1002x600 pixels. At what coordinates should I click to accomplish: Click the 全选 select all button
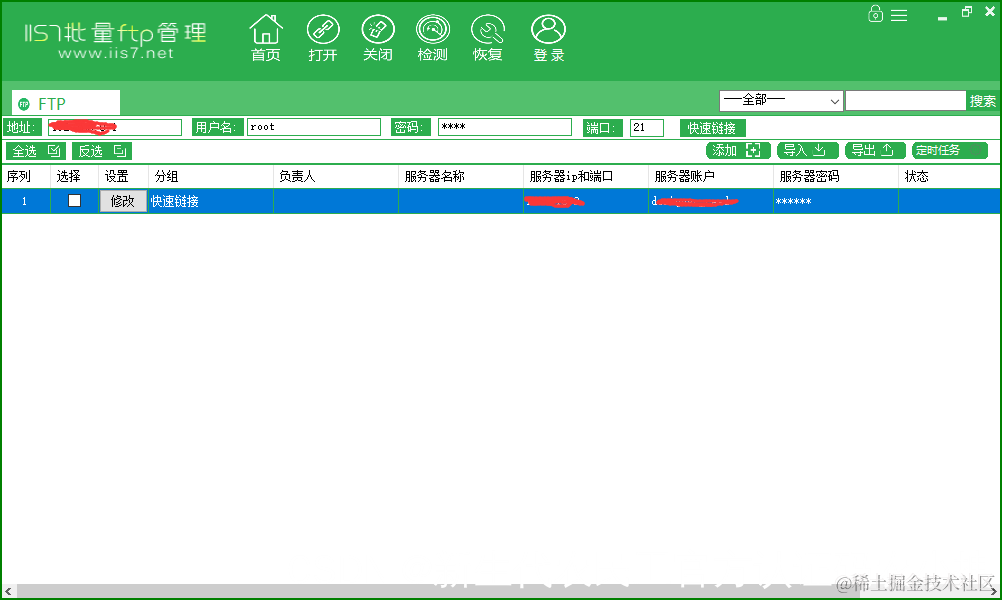click(36, 151)
